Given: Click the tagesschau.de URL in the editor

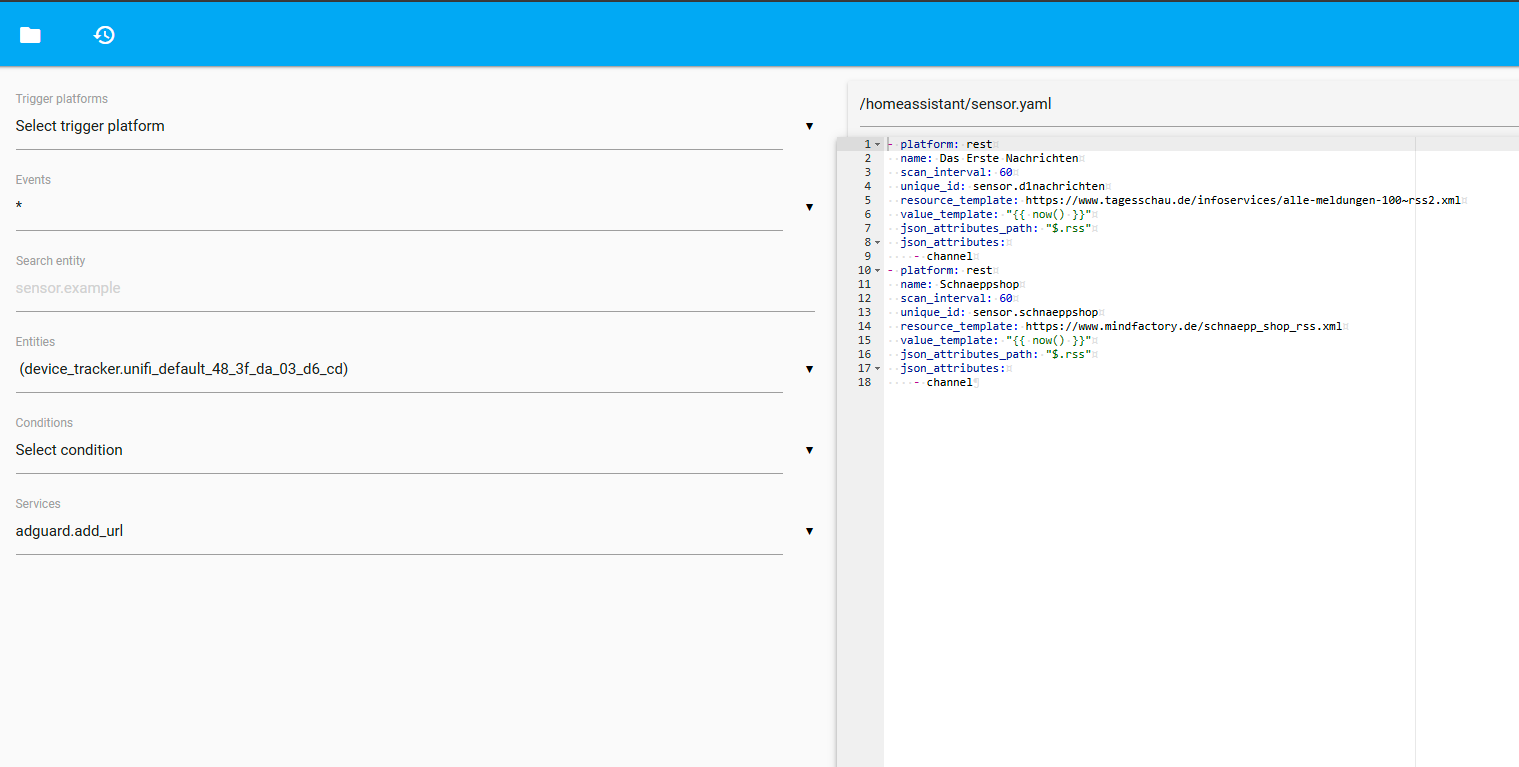Looking at the screenshot, I should [x=1242, y=200].
